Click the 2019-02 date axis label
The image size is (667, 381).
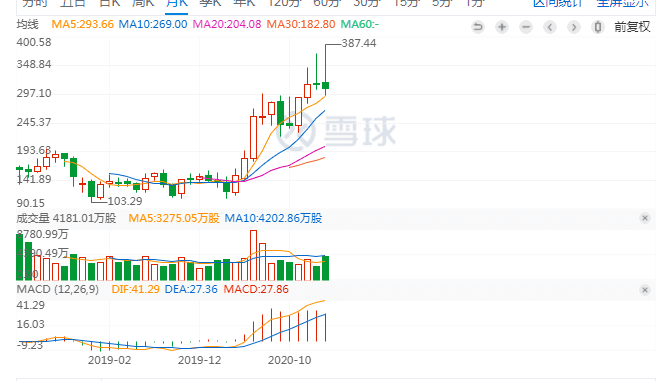[109, 360]
